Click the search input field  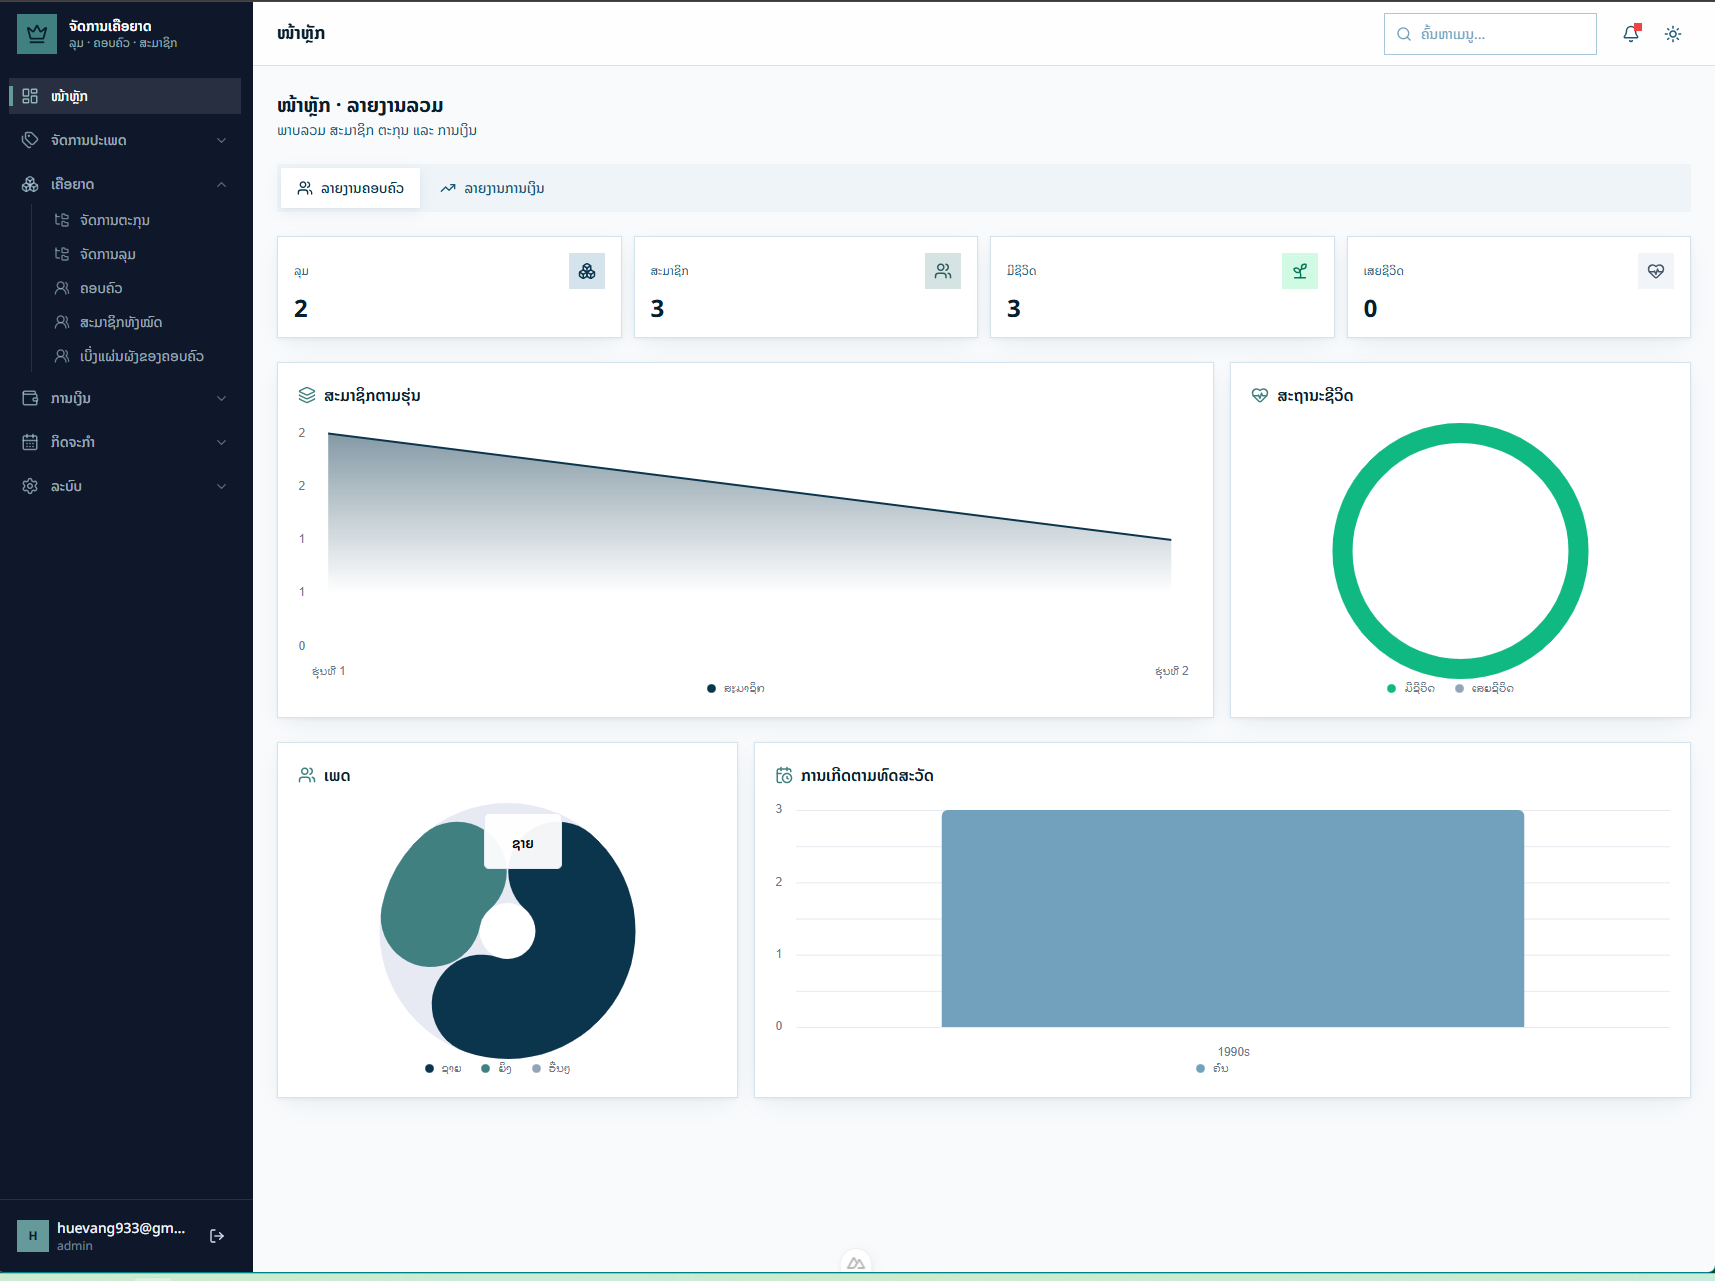click(x=1490, y=34)
